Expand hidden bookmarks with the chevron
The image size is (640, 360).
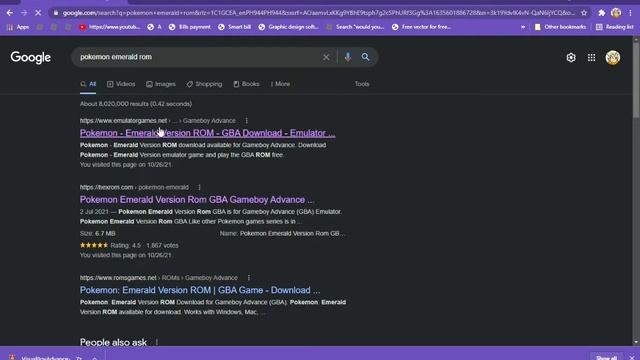(523, 27)
